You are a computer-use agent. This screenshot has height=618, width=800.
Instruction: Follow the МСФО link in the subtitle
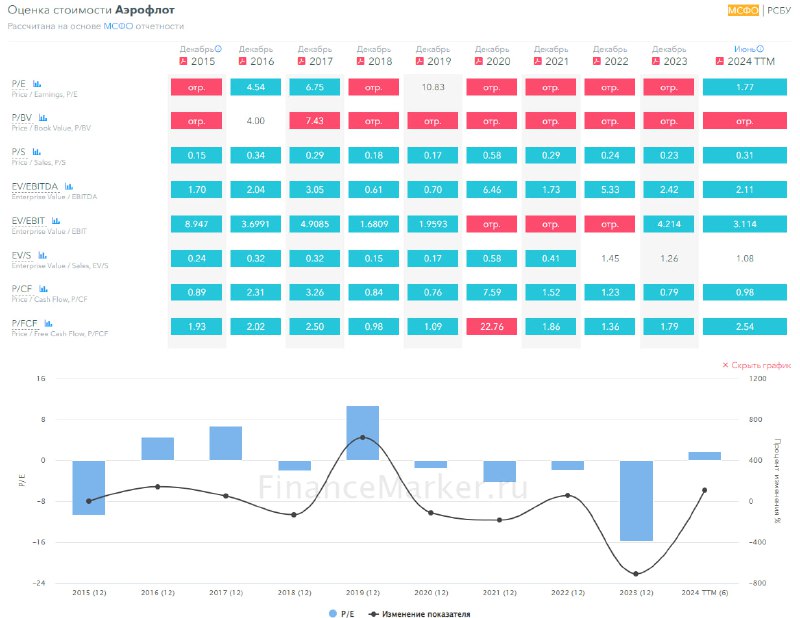[118, 26]
